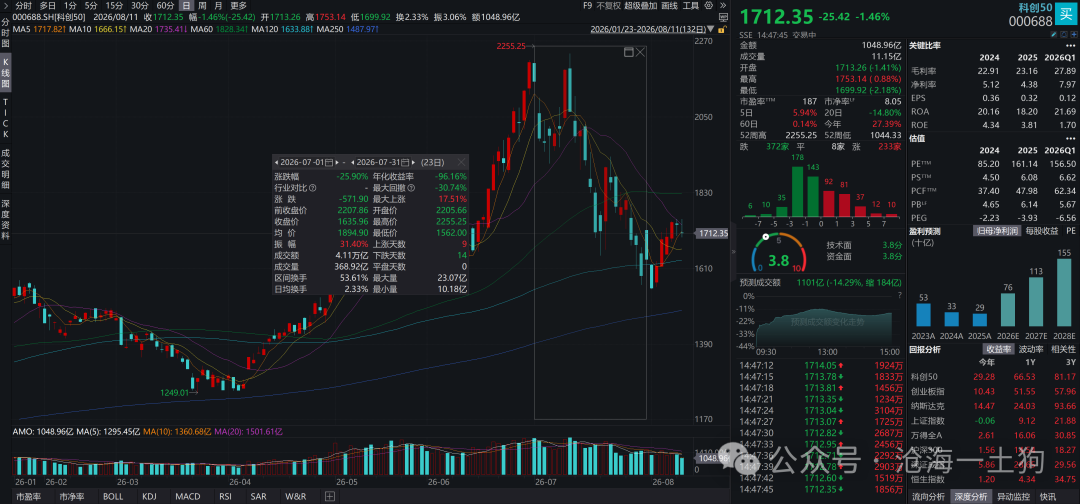
Task: Switch chart to 15分 period
Action: (x=114, y=6)
